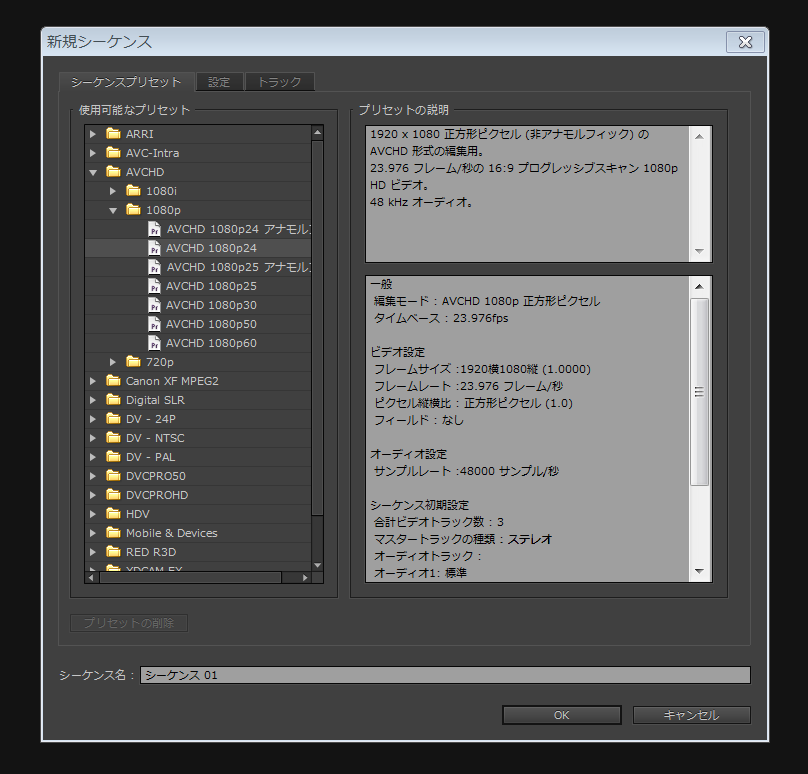Click the キャンセル button
The image size is (808, 774).
pyautogui.click(x=690, y=715)
